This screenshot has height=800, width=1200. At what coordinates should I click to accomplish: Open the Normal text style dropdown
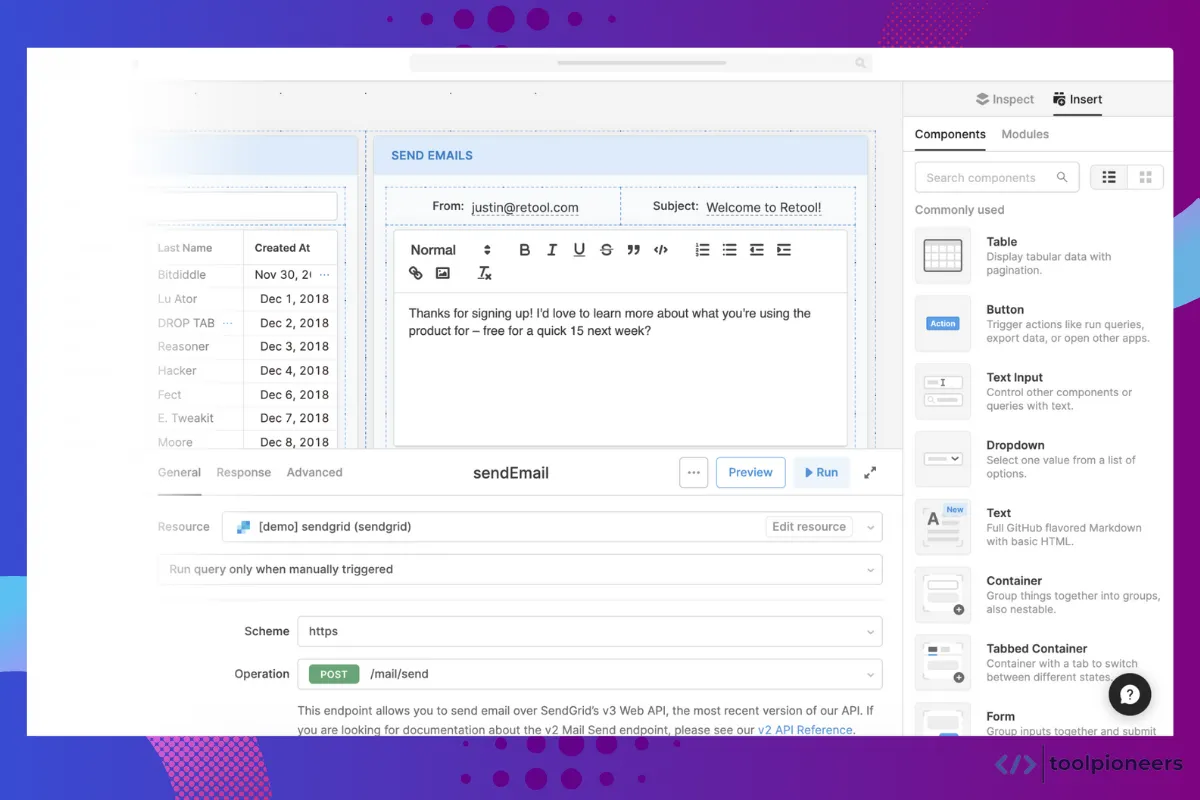[x=451, y=250]
